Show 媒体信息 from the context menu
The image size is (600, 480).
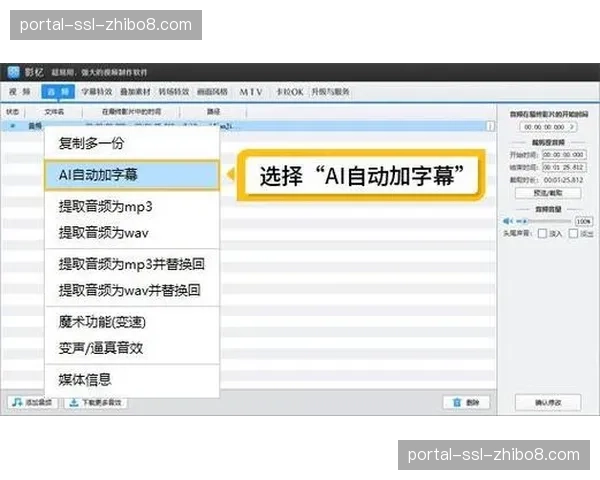pos(132,380)
